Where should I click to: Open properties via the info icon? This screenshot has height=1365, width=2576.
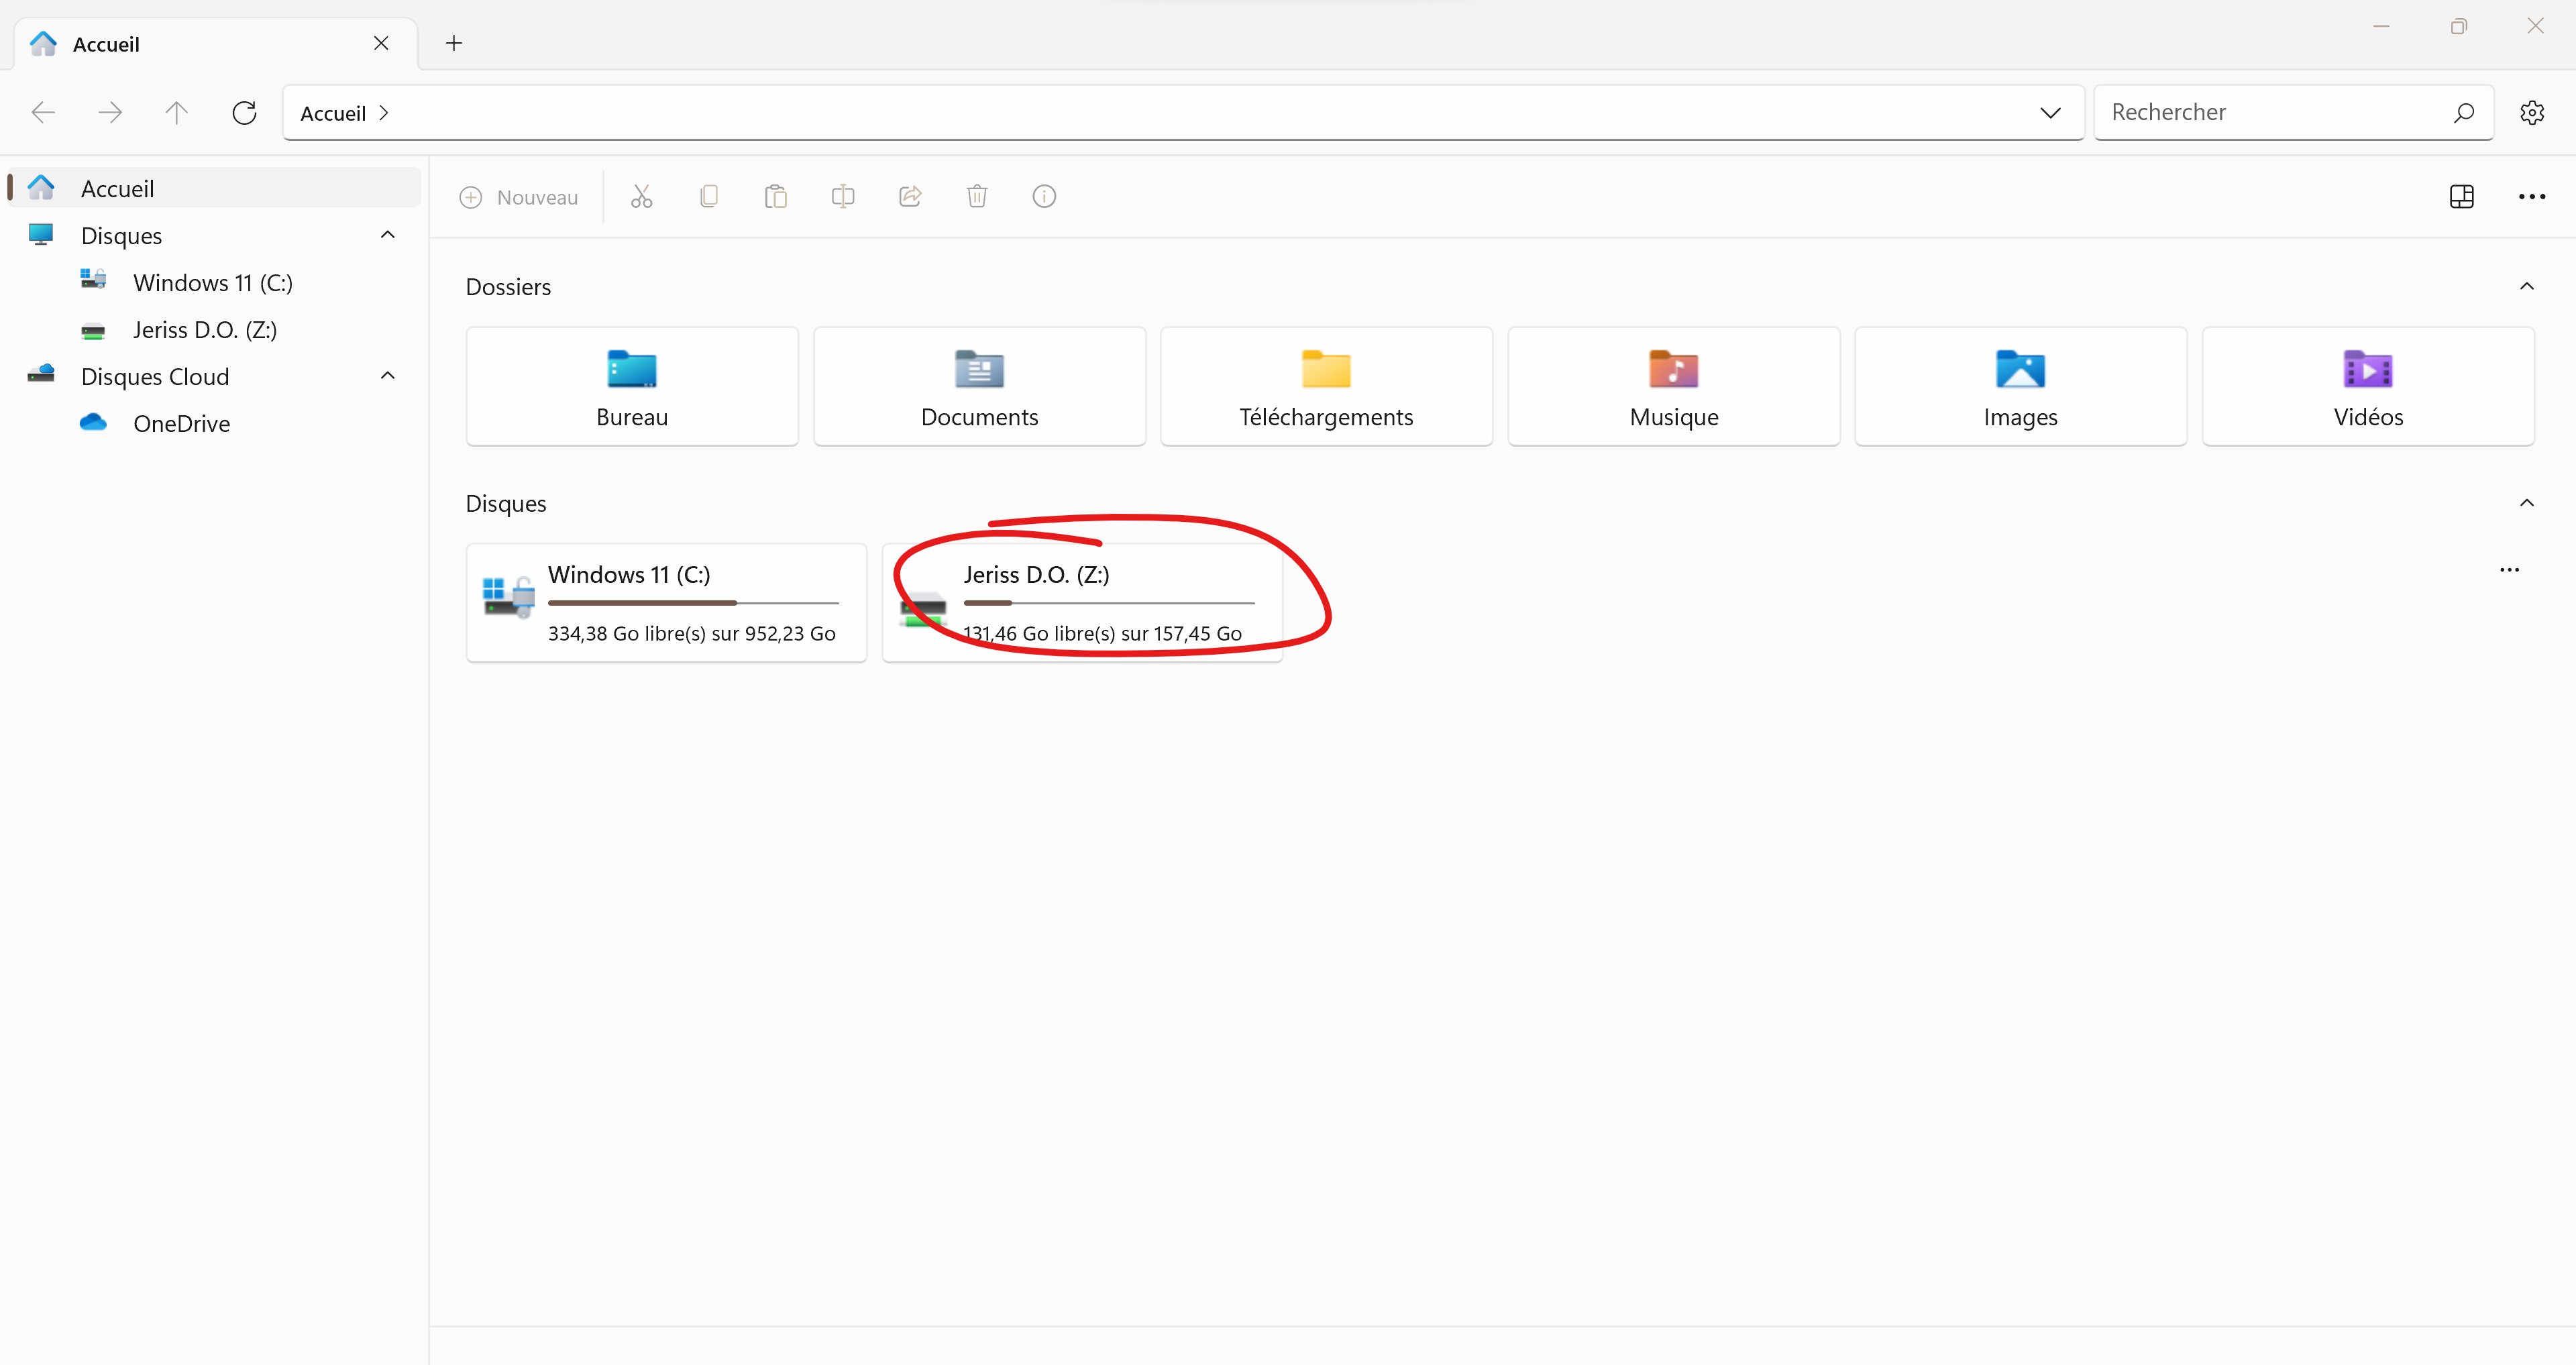point(1044,196)
